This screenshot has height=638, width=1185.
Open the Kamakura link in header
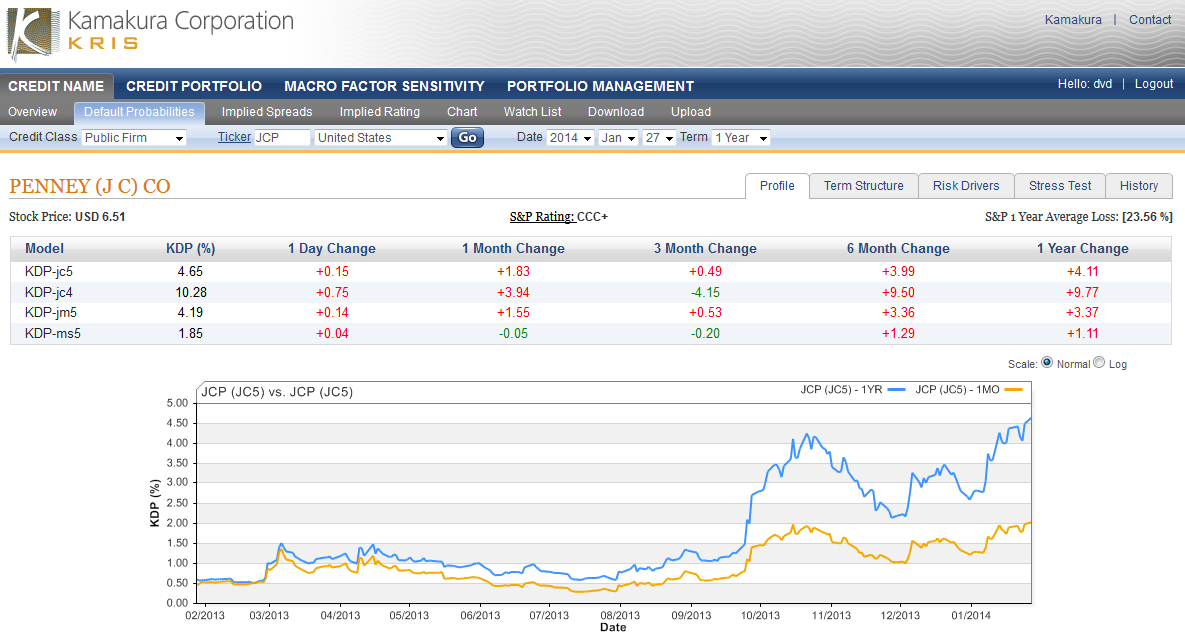pos(1073,20)
